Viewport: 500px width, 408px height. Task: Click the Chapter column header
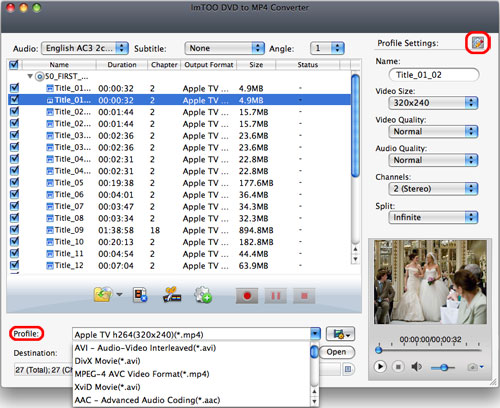coord(164,65)
